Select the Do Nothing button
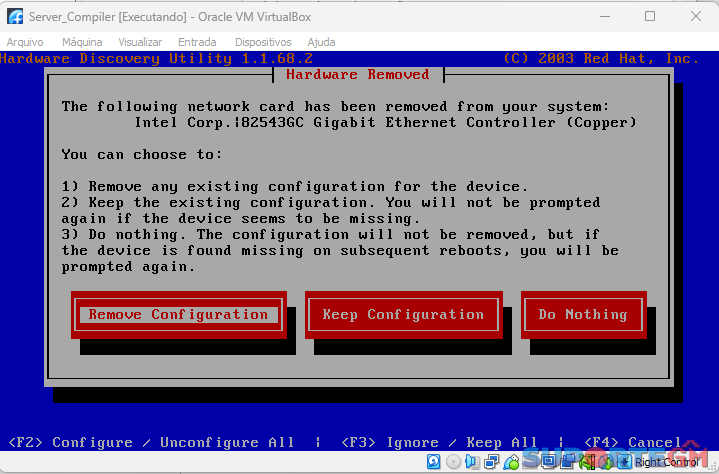Image resolution: width=719 pixels, height=474 pixels. [582, 314]
